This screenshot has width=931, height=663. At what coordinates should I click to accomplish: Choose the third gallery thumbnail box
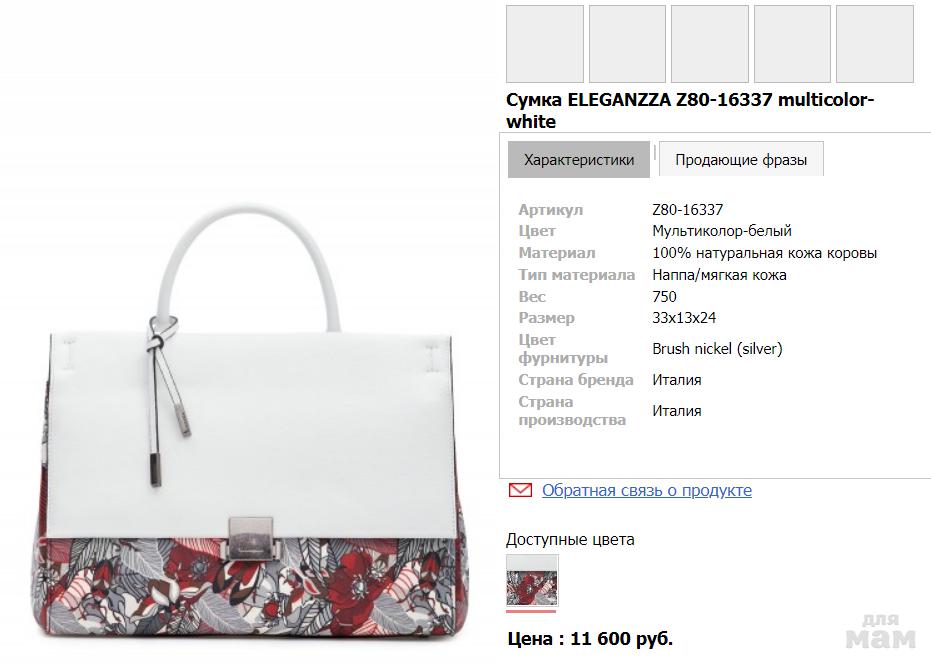[x=710, y=44]
